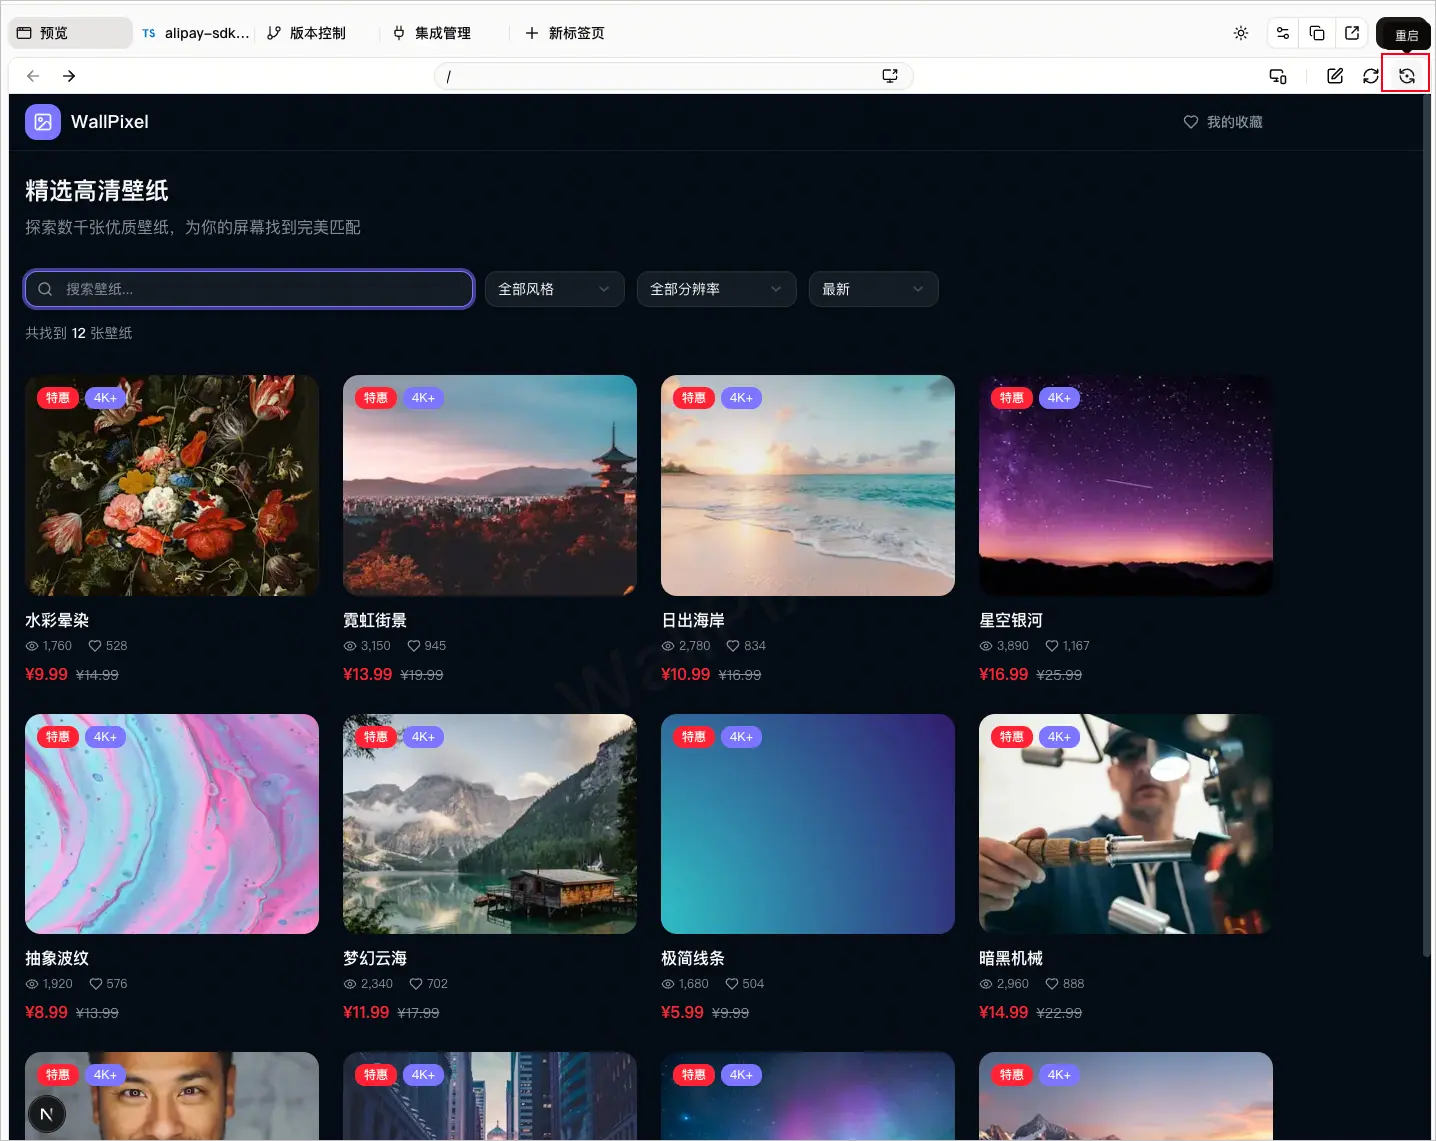Click the heart icon on the 霓虹街景 card
The width and height of the screenshot is (1436, 1141).
coord(414,646)
